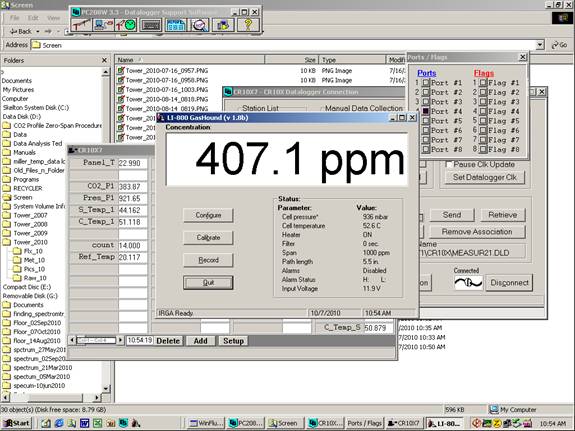Enable the Pause Clk Update checkbox
The image size is (575, 431).
[448, 164]
